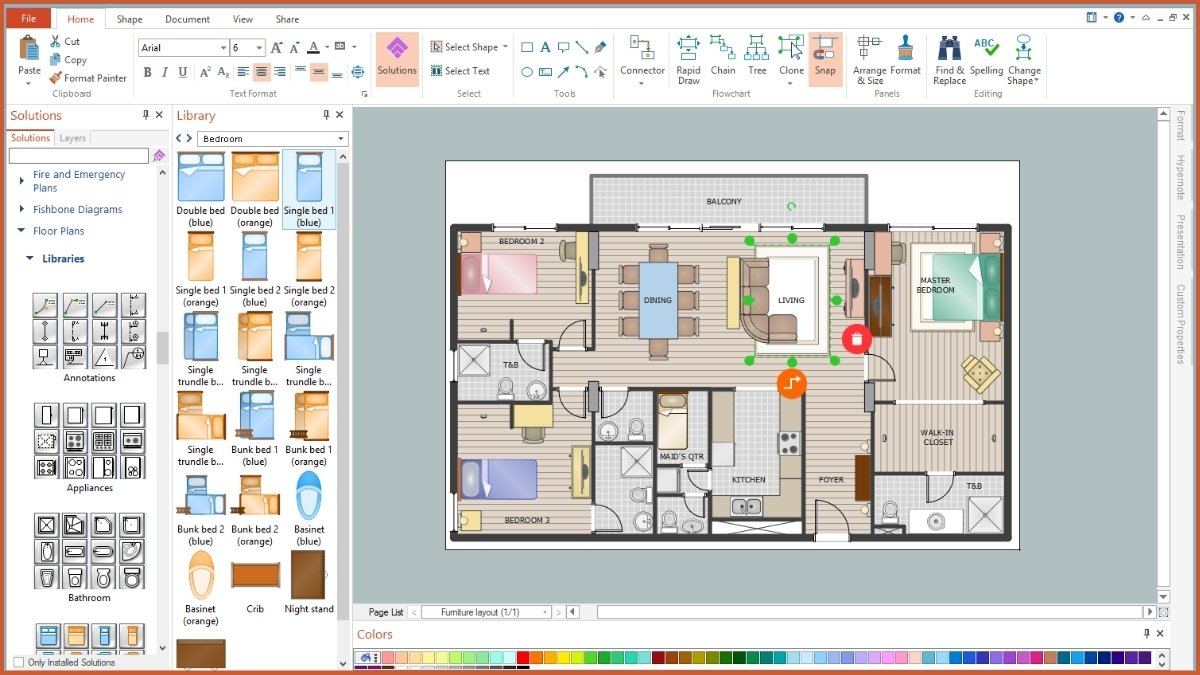Use the Clone tool
Screen dimensions: 1200x675
click(790, 58)
